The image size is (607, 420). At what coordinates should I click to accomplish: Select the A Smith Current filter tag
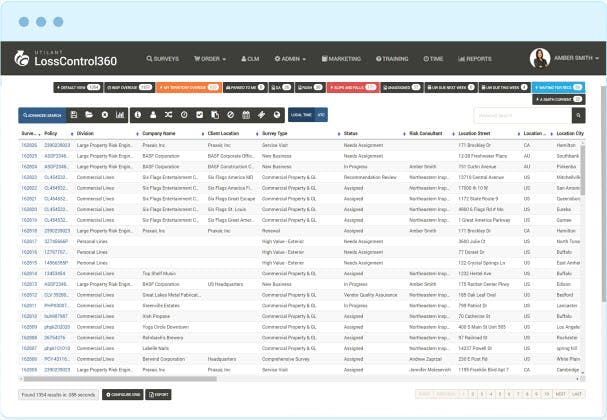[x=559, y=99]
